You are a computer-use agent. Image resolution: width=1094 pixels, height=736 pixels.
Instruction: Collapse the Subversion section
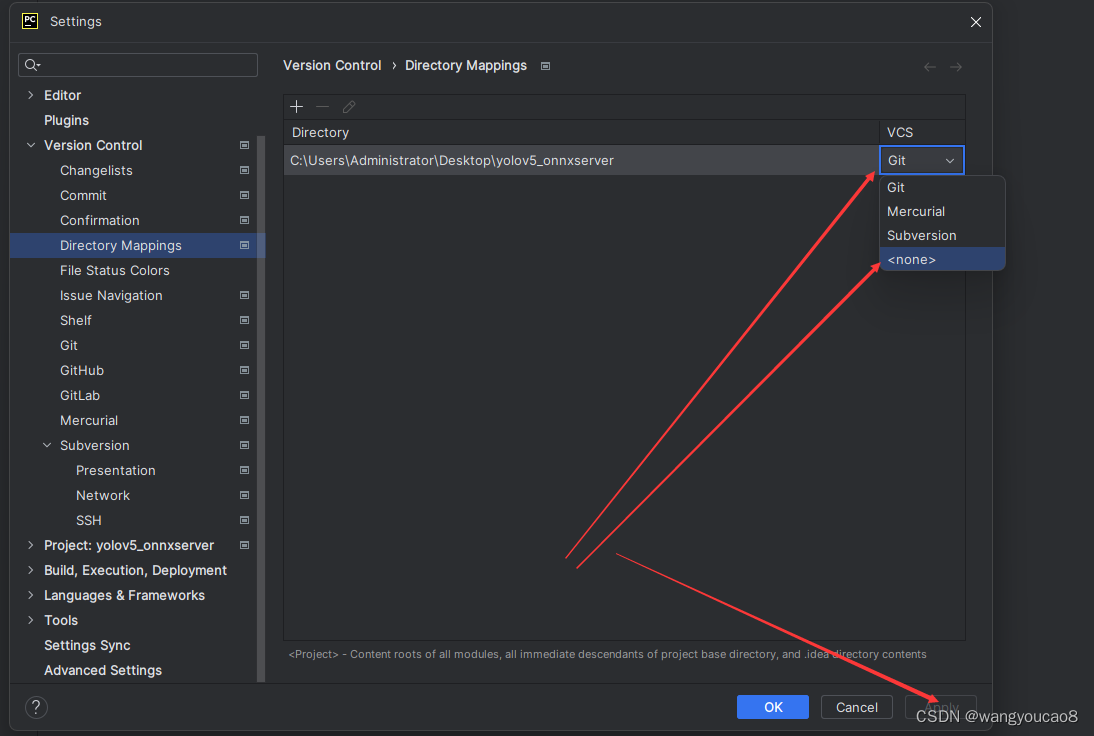[46, 445]
